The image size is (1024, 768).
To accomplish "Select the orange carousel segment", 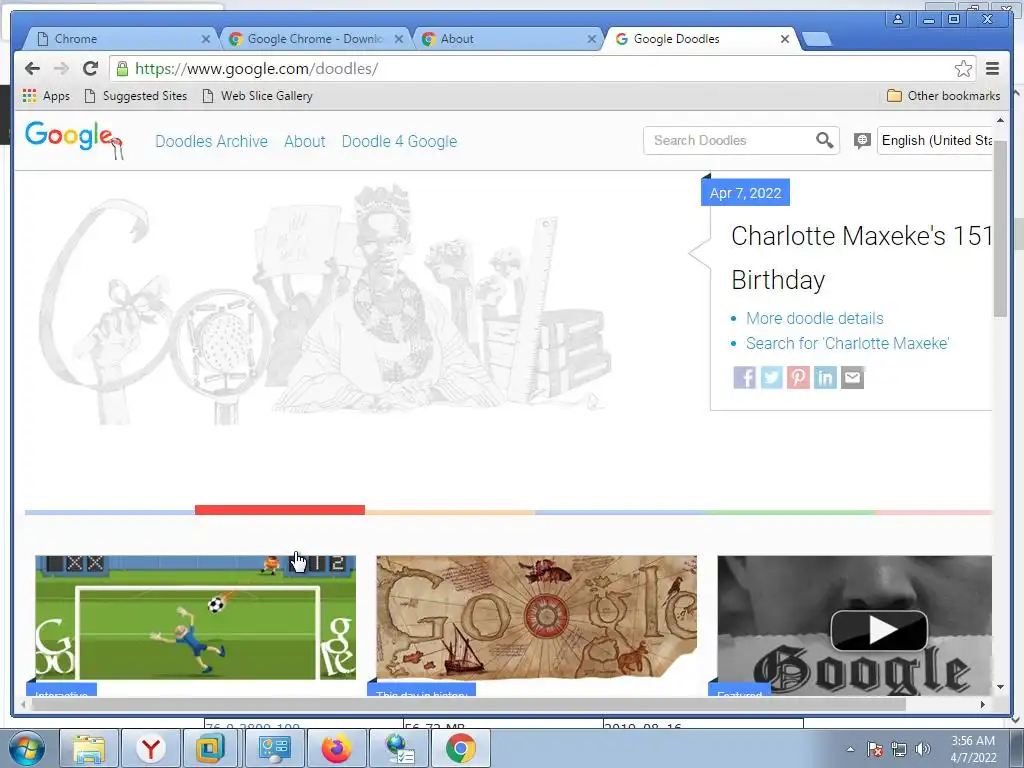I will (x=449, y=513).
